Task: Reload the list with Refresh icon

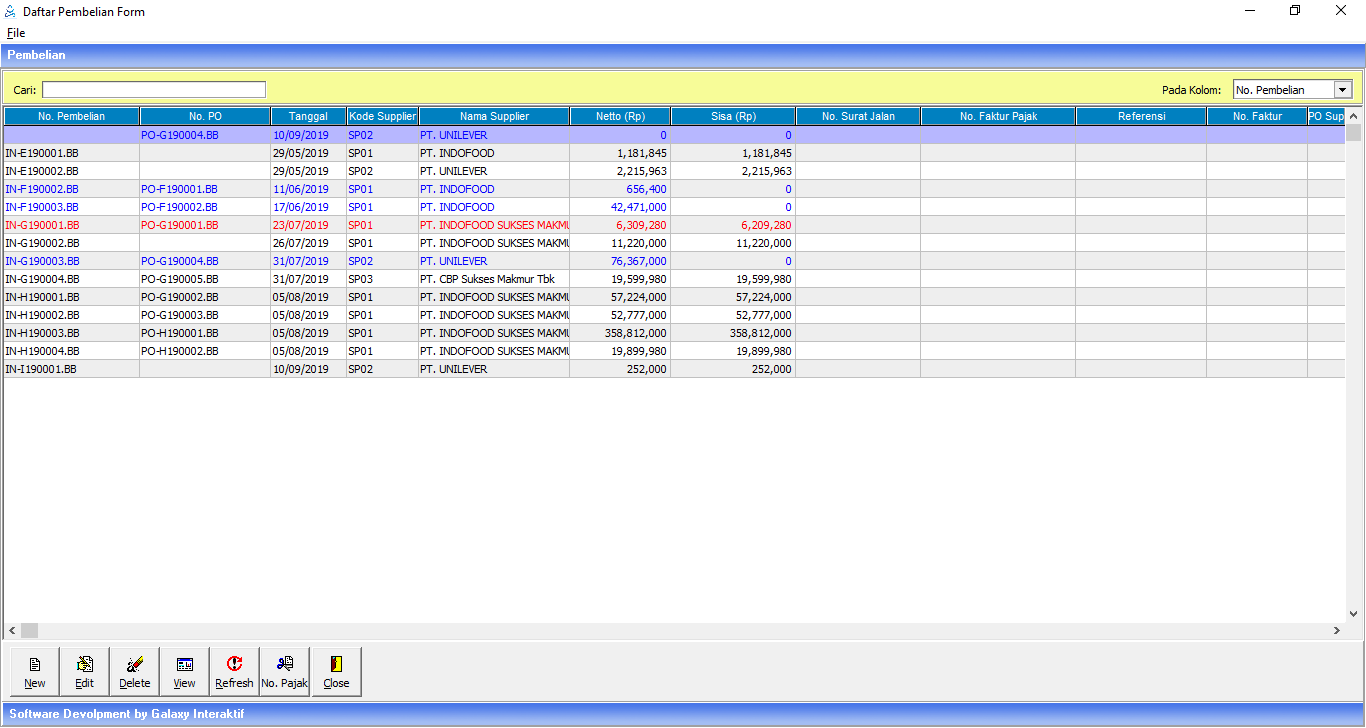Action: point(234,671)
